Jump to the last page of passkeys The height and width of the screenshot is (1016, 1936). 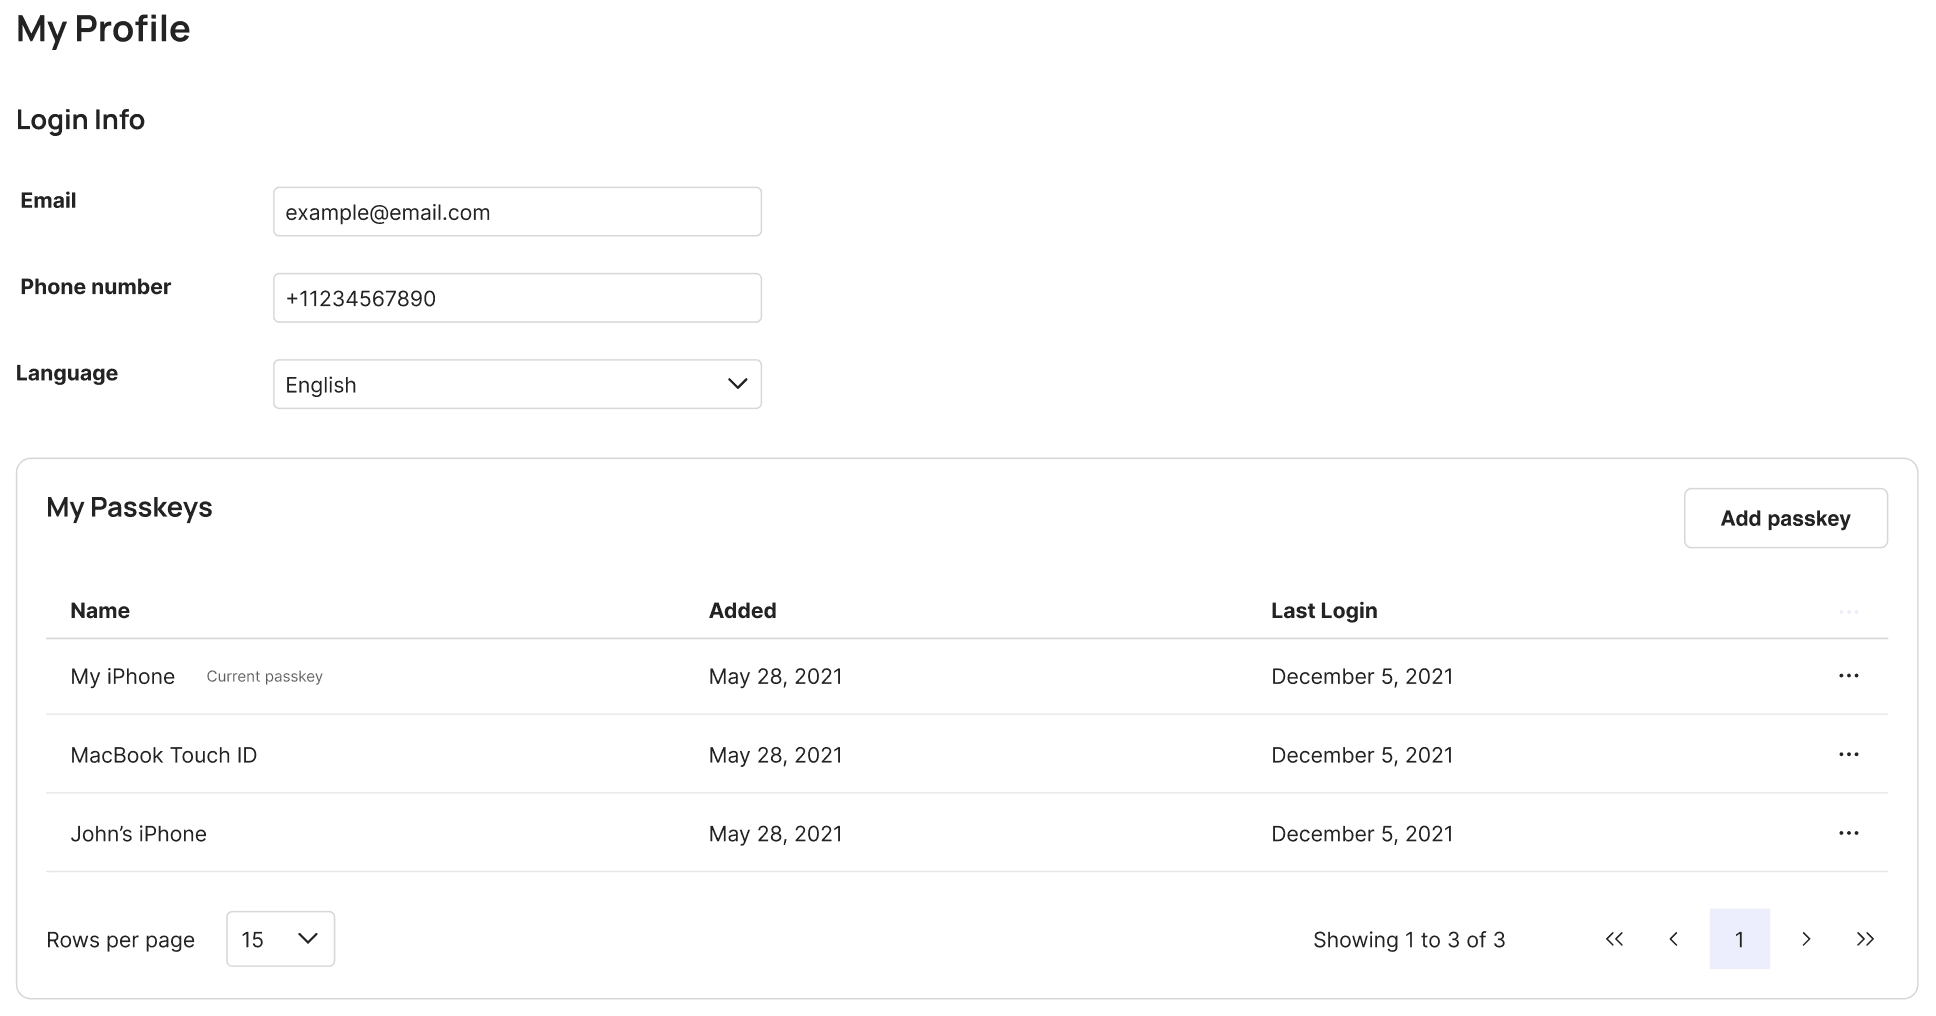[1865, 939]
